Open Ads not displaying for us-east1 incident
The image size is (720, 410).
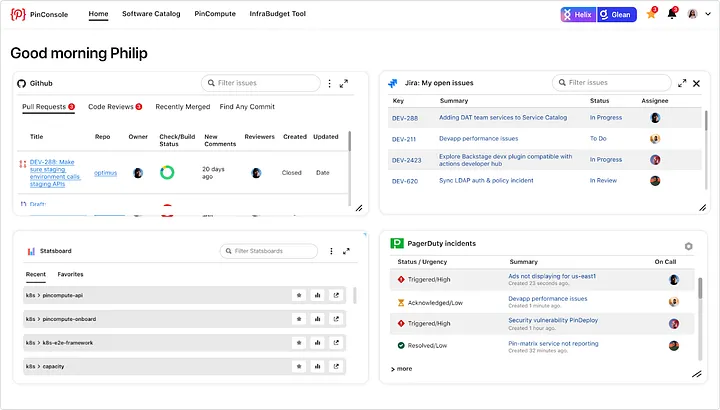pyautogui.click(x=552, y=276)
